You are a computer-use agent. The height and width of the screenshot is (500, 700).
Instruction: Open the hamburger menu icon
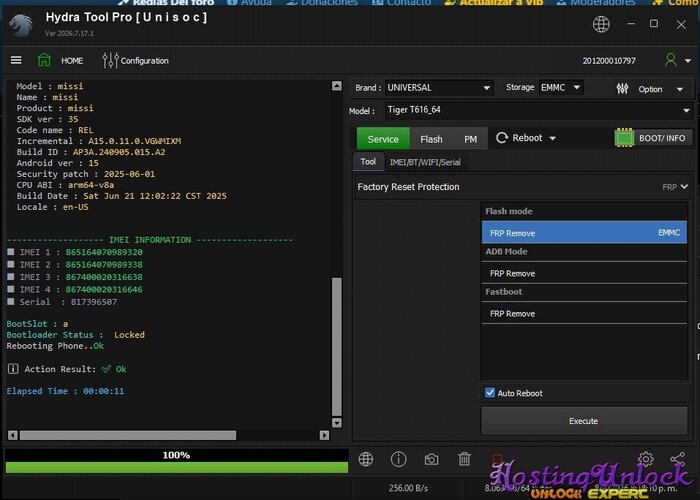(x=16, y=60)
